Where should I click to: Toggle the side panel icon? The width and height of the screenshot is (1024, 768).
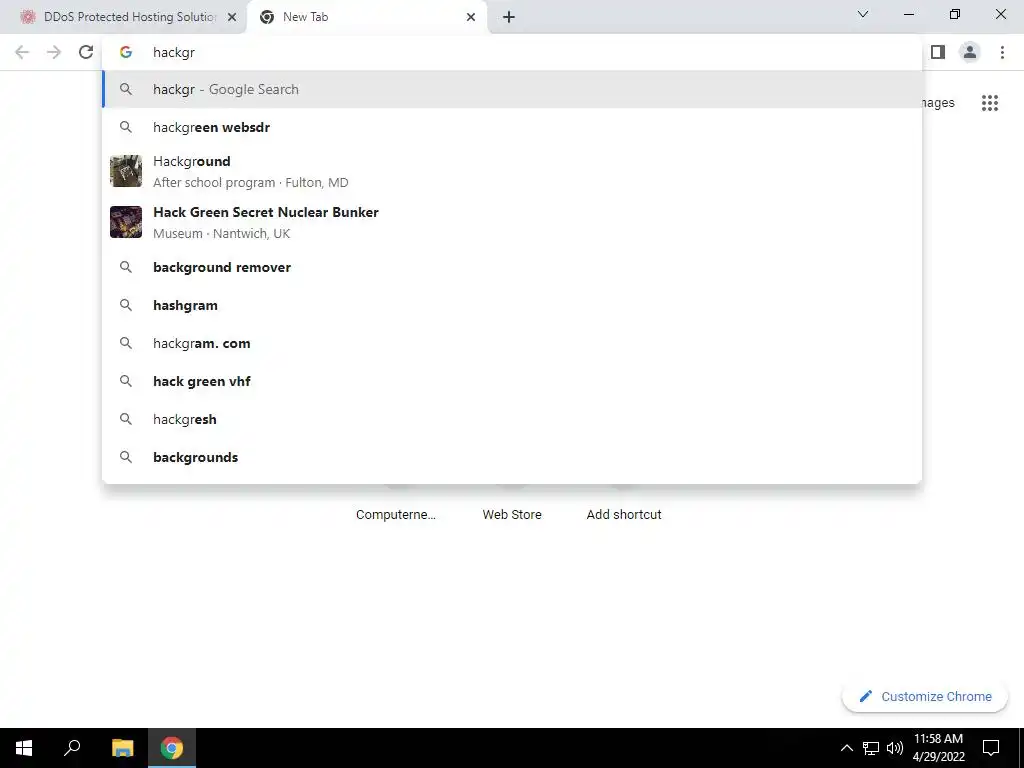point(938,52)
